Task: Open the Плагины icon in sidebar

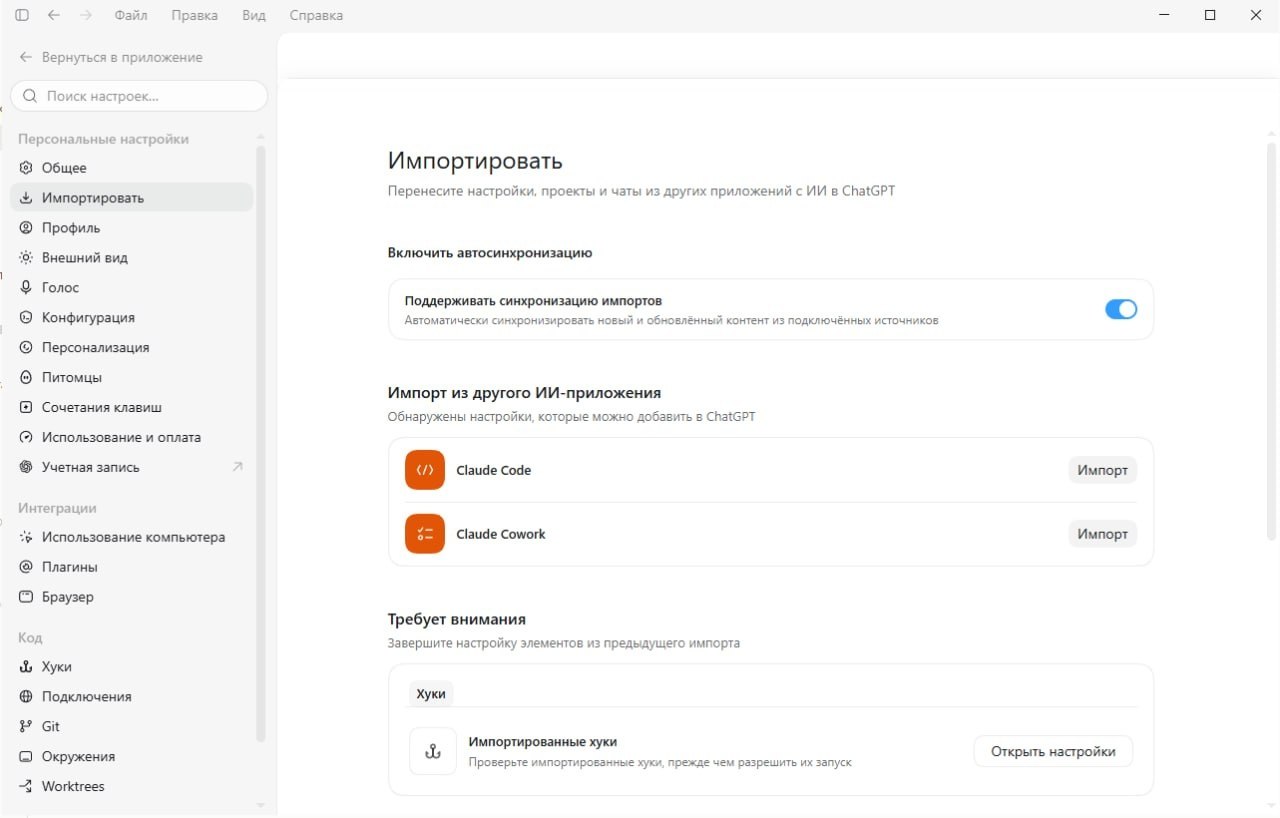Action: [x=26, y=567]
